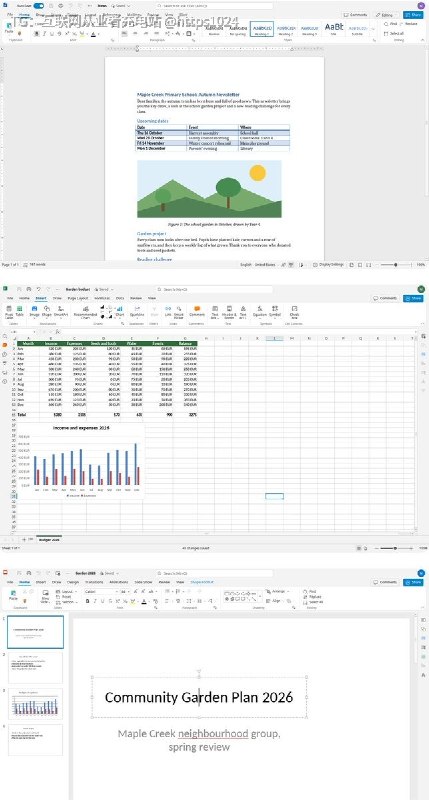Open the Symbol picker in Excel

(x=275, y=311)
